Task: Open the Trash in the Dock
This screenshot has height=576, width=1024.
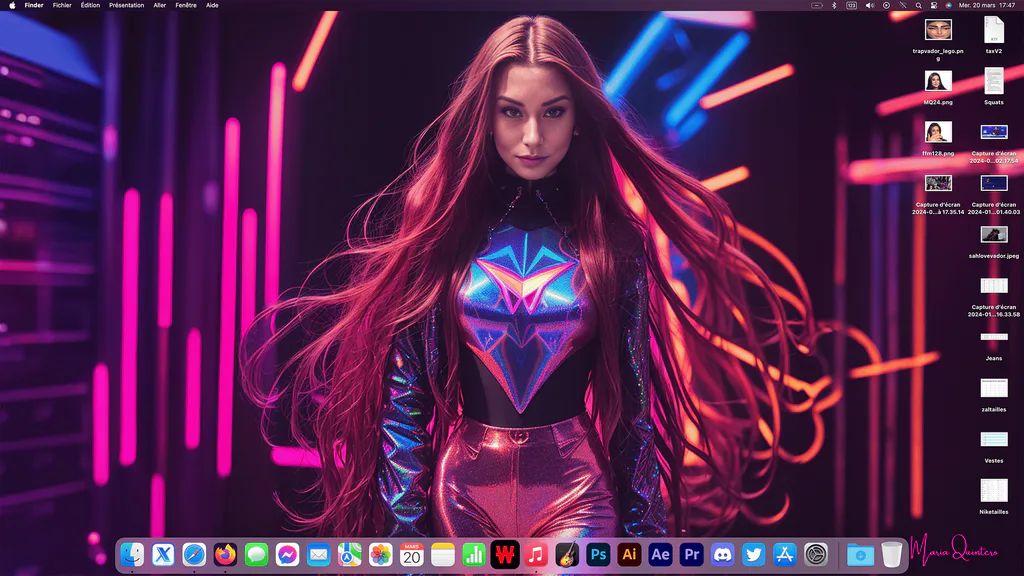Action: coord(891,554)
